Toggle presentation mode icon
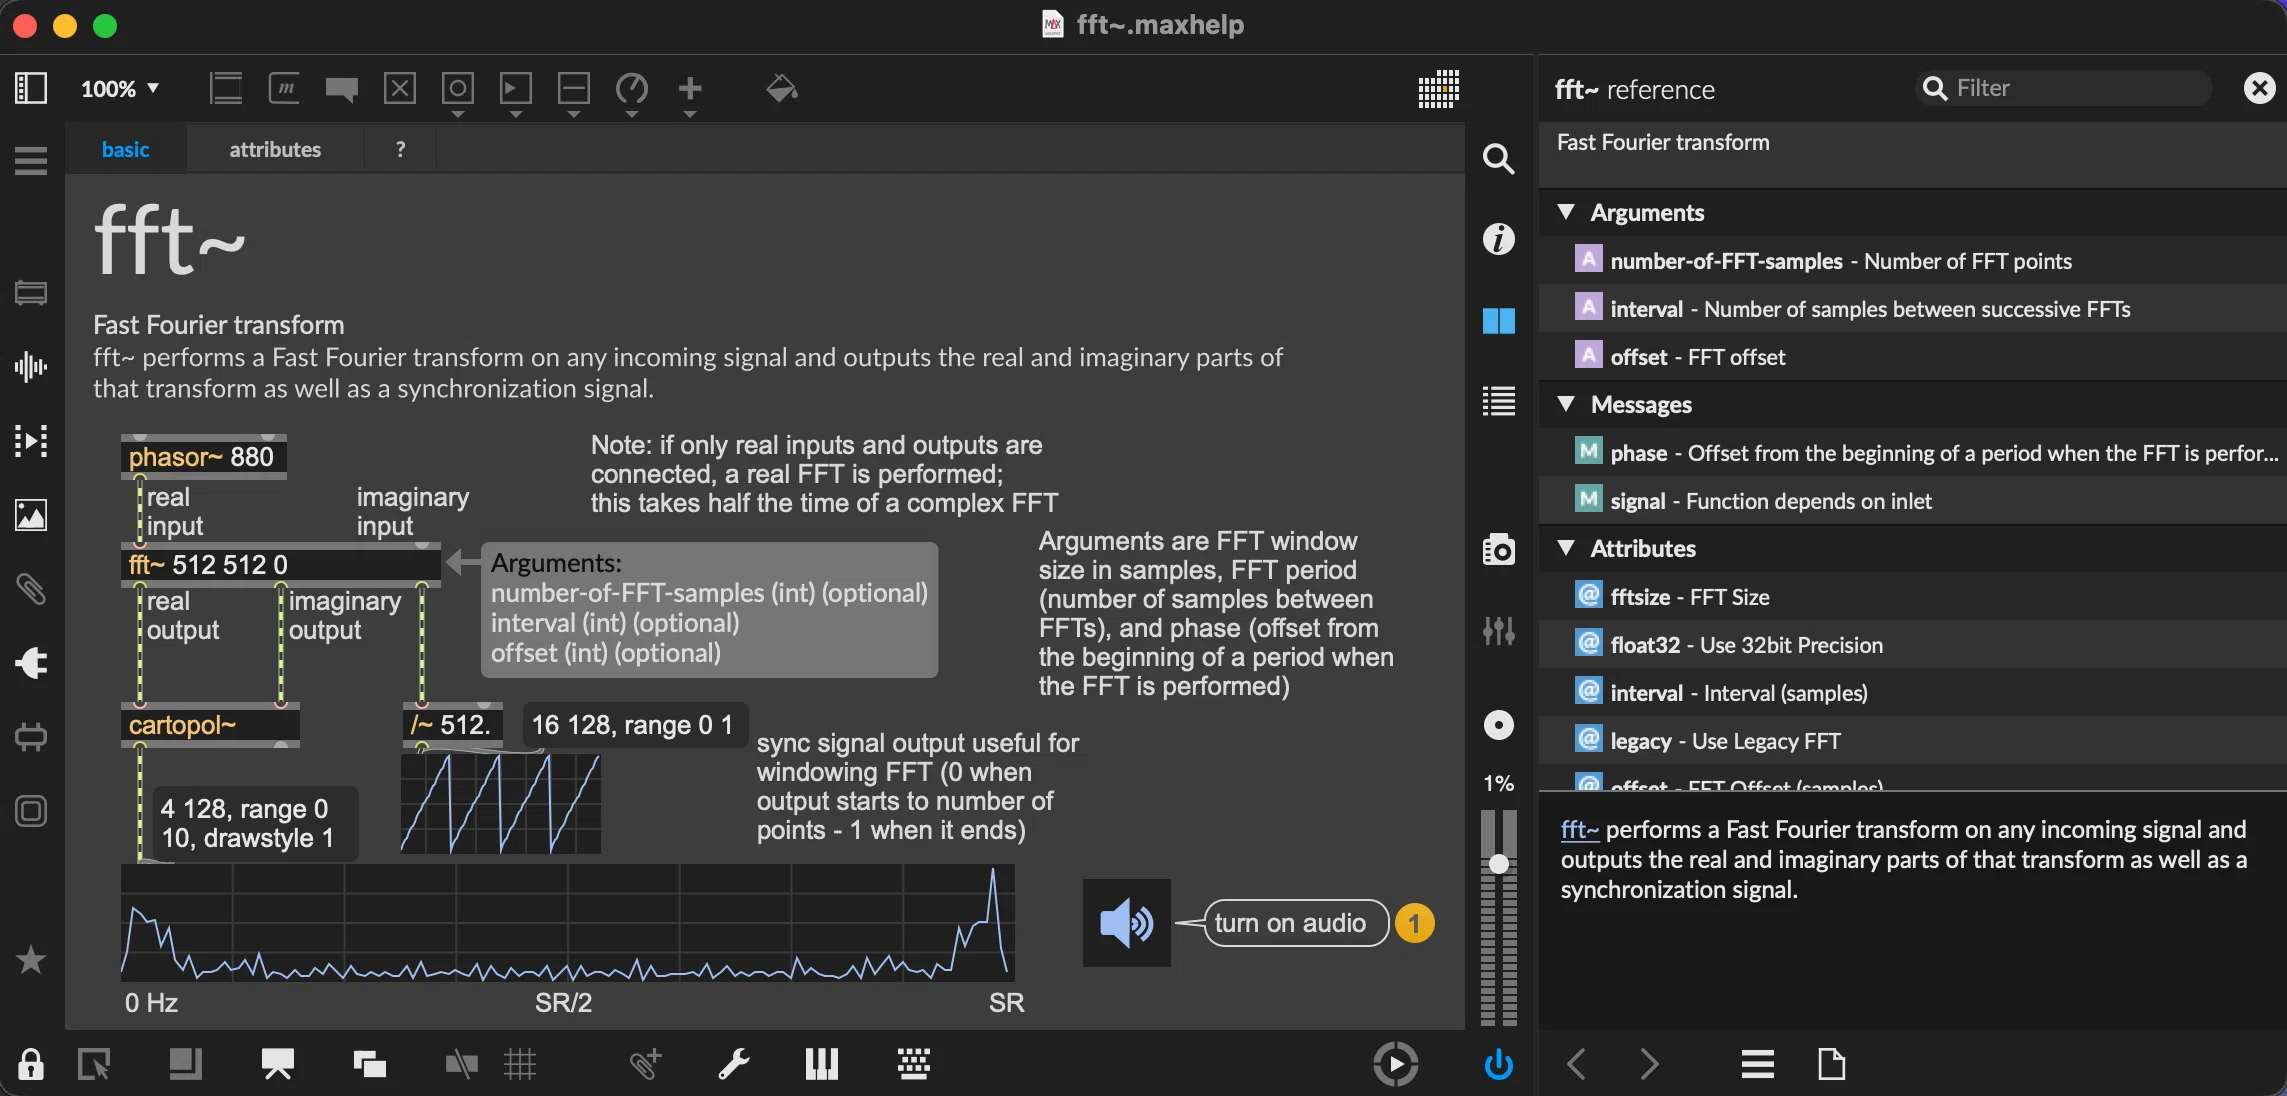The height and width of the screenshot is (1096, 2287). pyautogui.click(x=278, y=1064)
